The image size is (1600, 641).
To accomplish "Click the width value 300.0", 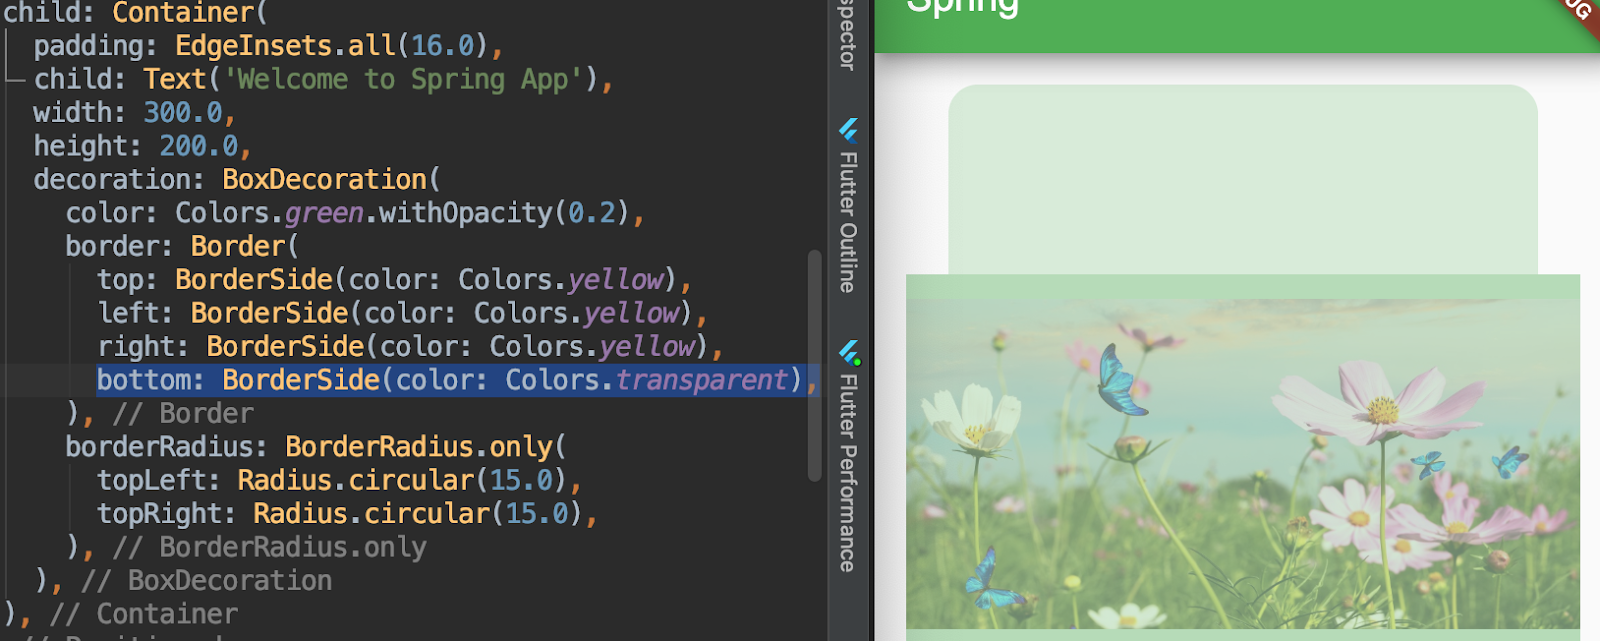I will pyautogui.click(x=183, y=112).
